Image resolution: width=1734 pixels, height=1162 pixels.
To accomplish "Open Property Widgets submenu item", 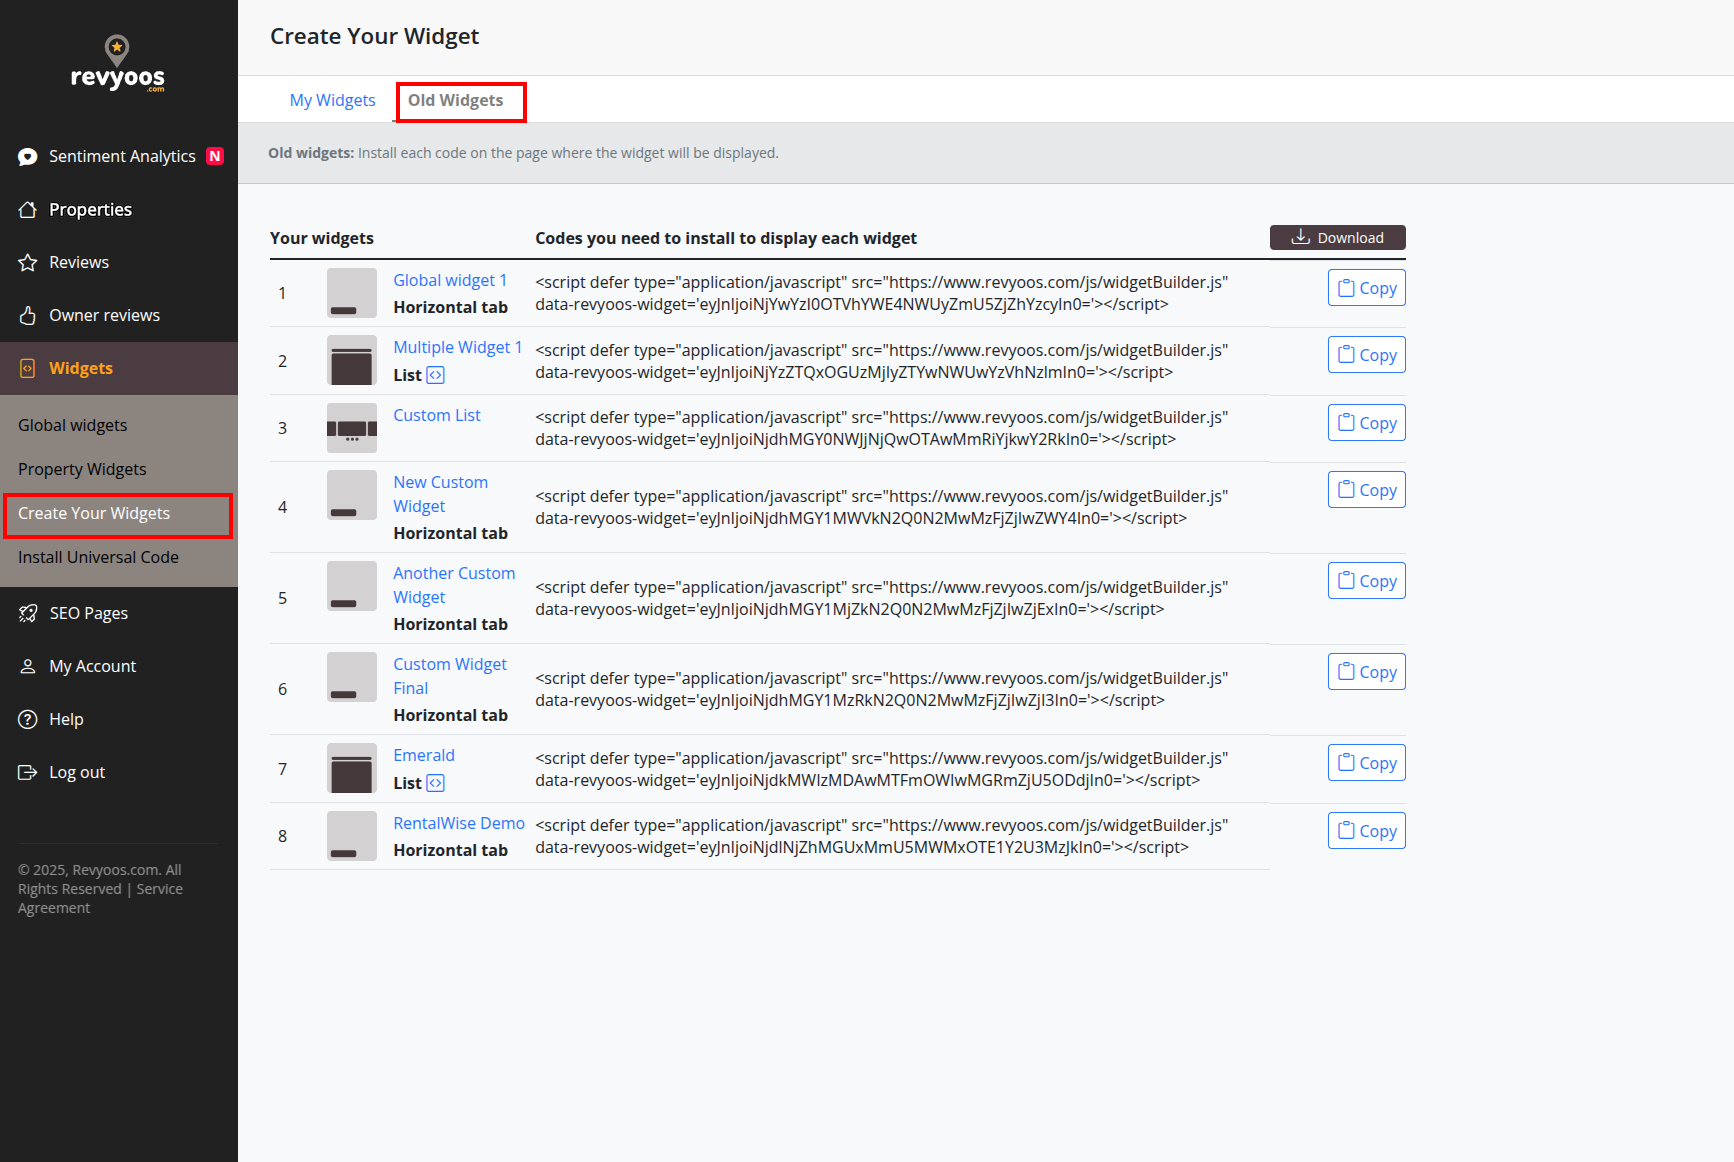I will click(82, 469).
